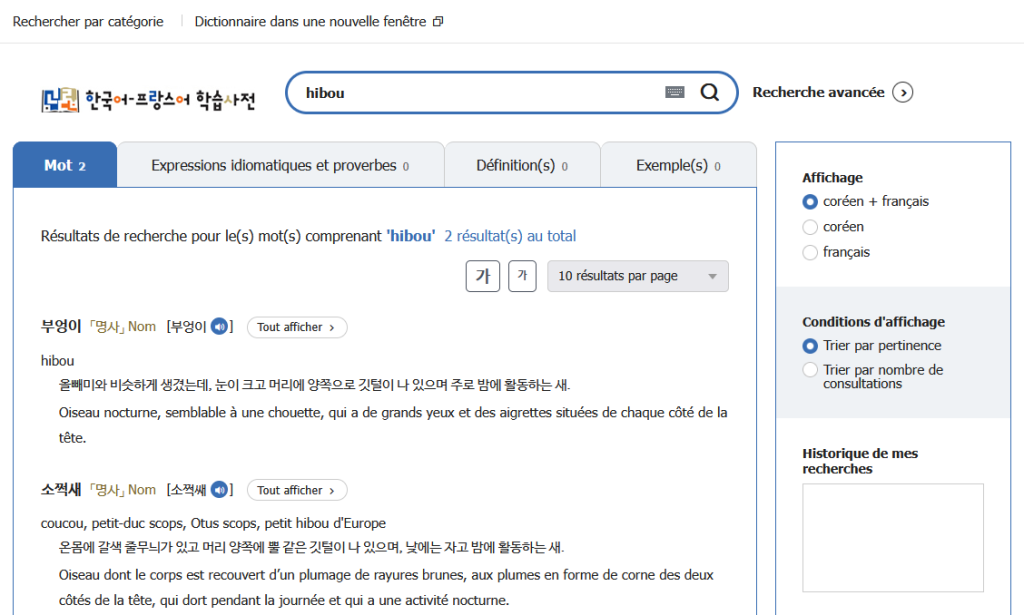Viewport: 1024px width, 615px height.
Task: Click the new window icon beside Dictionnaire
Action: (x=438, y=22)
